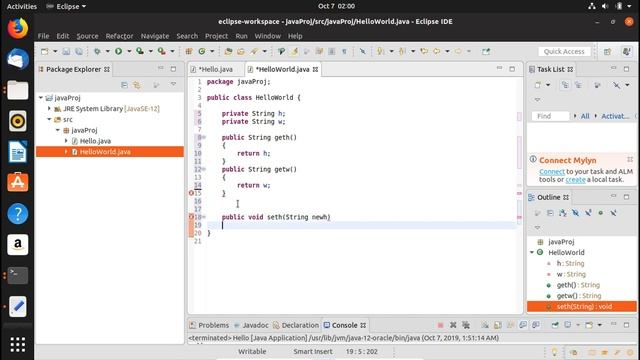Open the Navigate menu
The height and width of the screenshot is (360, 640).
point(155,36)
